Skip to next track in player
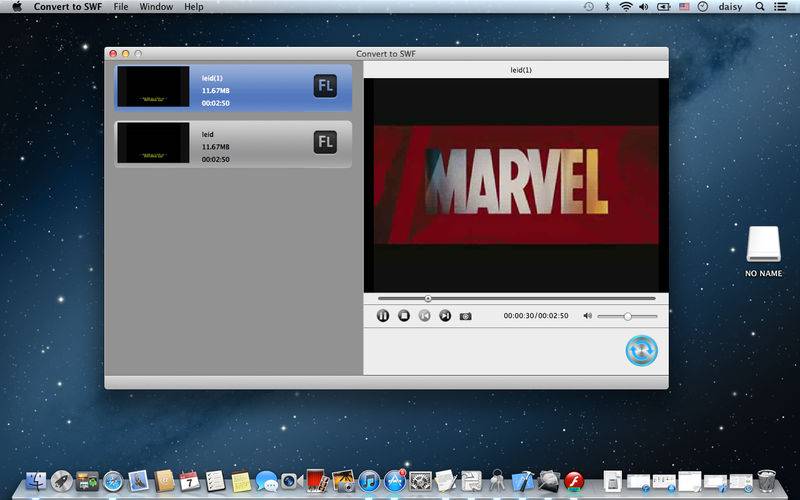Viewport: 800px width, 500px height. pyautogui.click(x=445, y=316)
